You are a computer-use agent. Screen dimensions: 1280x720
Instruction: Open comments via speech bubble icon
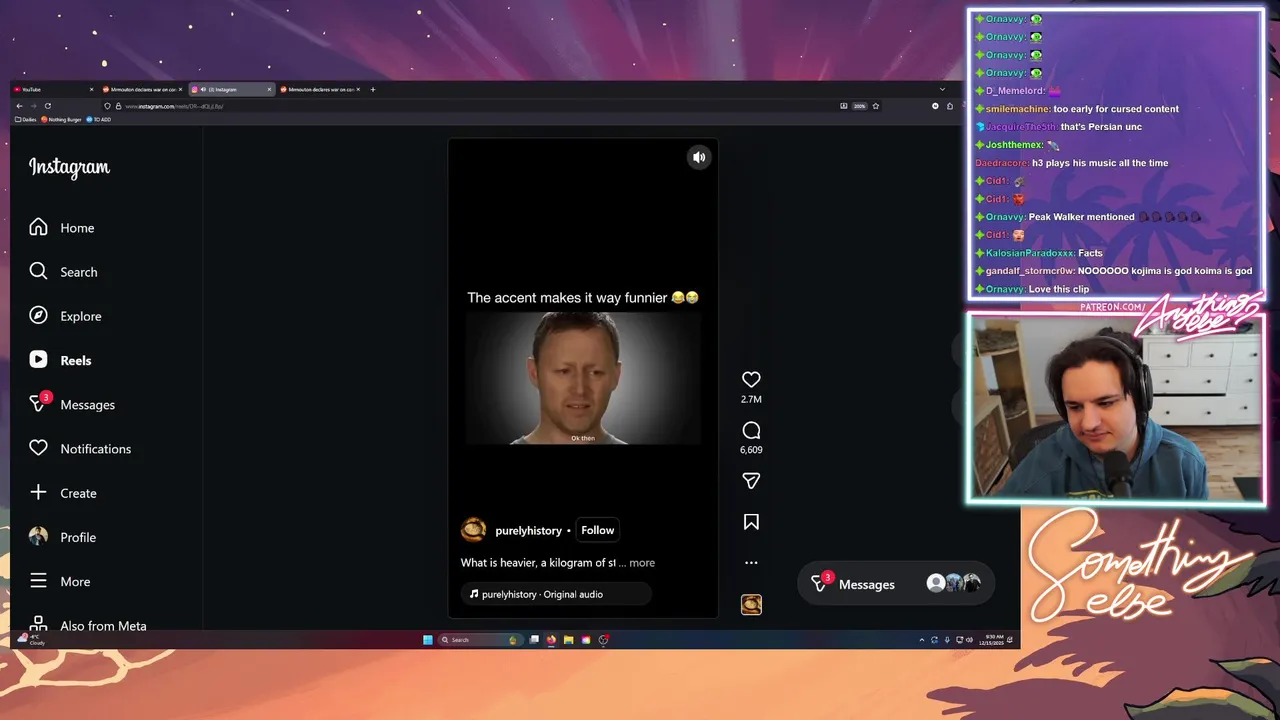click(x=751, y=430)
